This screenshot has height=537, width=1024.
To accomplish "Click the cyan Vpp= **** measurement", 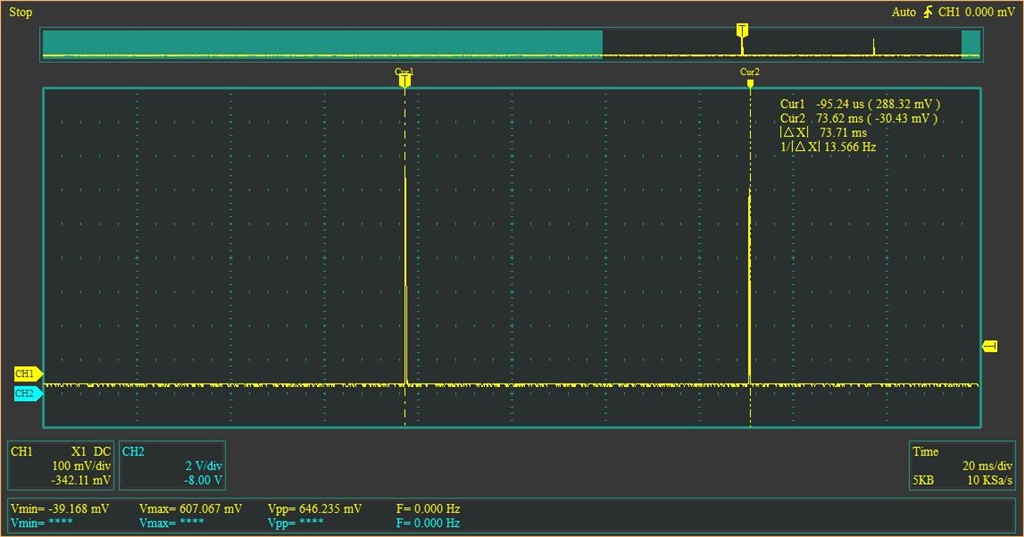I will coord(296,523).
